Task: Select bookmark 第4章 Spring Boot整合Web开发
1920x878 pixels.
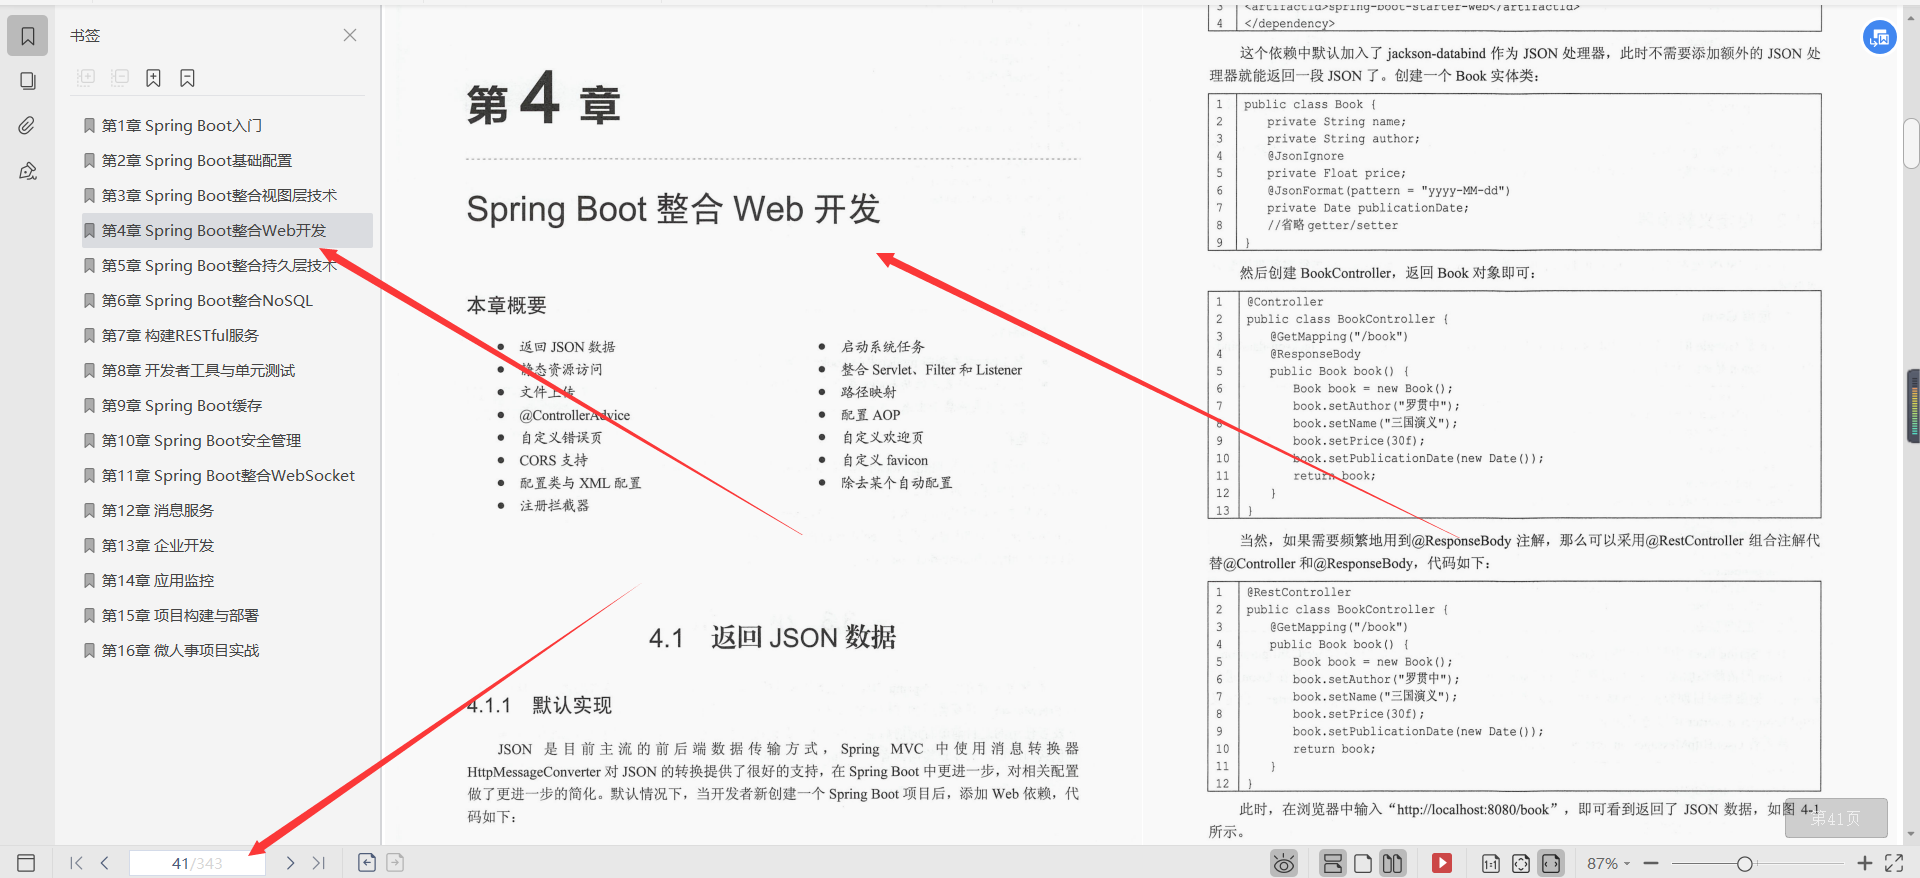Action: pyautogui.click(x=226, y=230)
